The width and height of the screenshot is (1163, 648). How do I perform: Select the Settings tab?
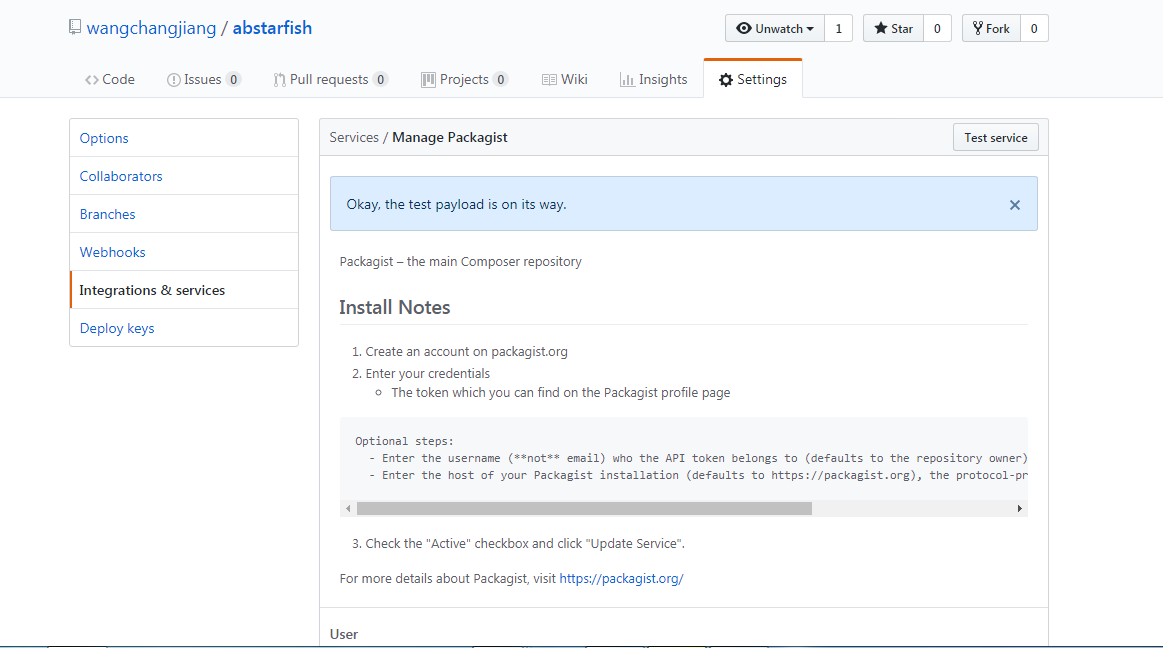(753, 79)
